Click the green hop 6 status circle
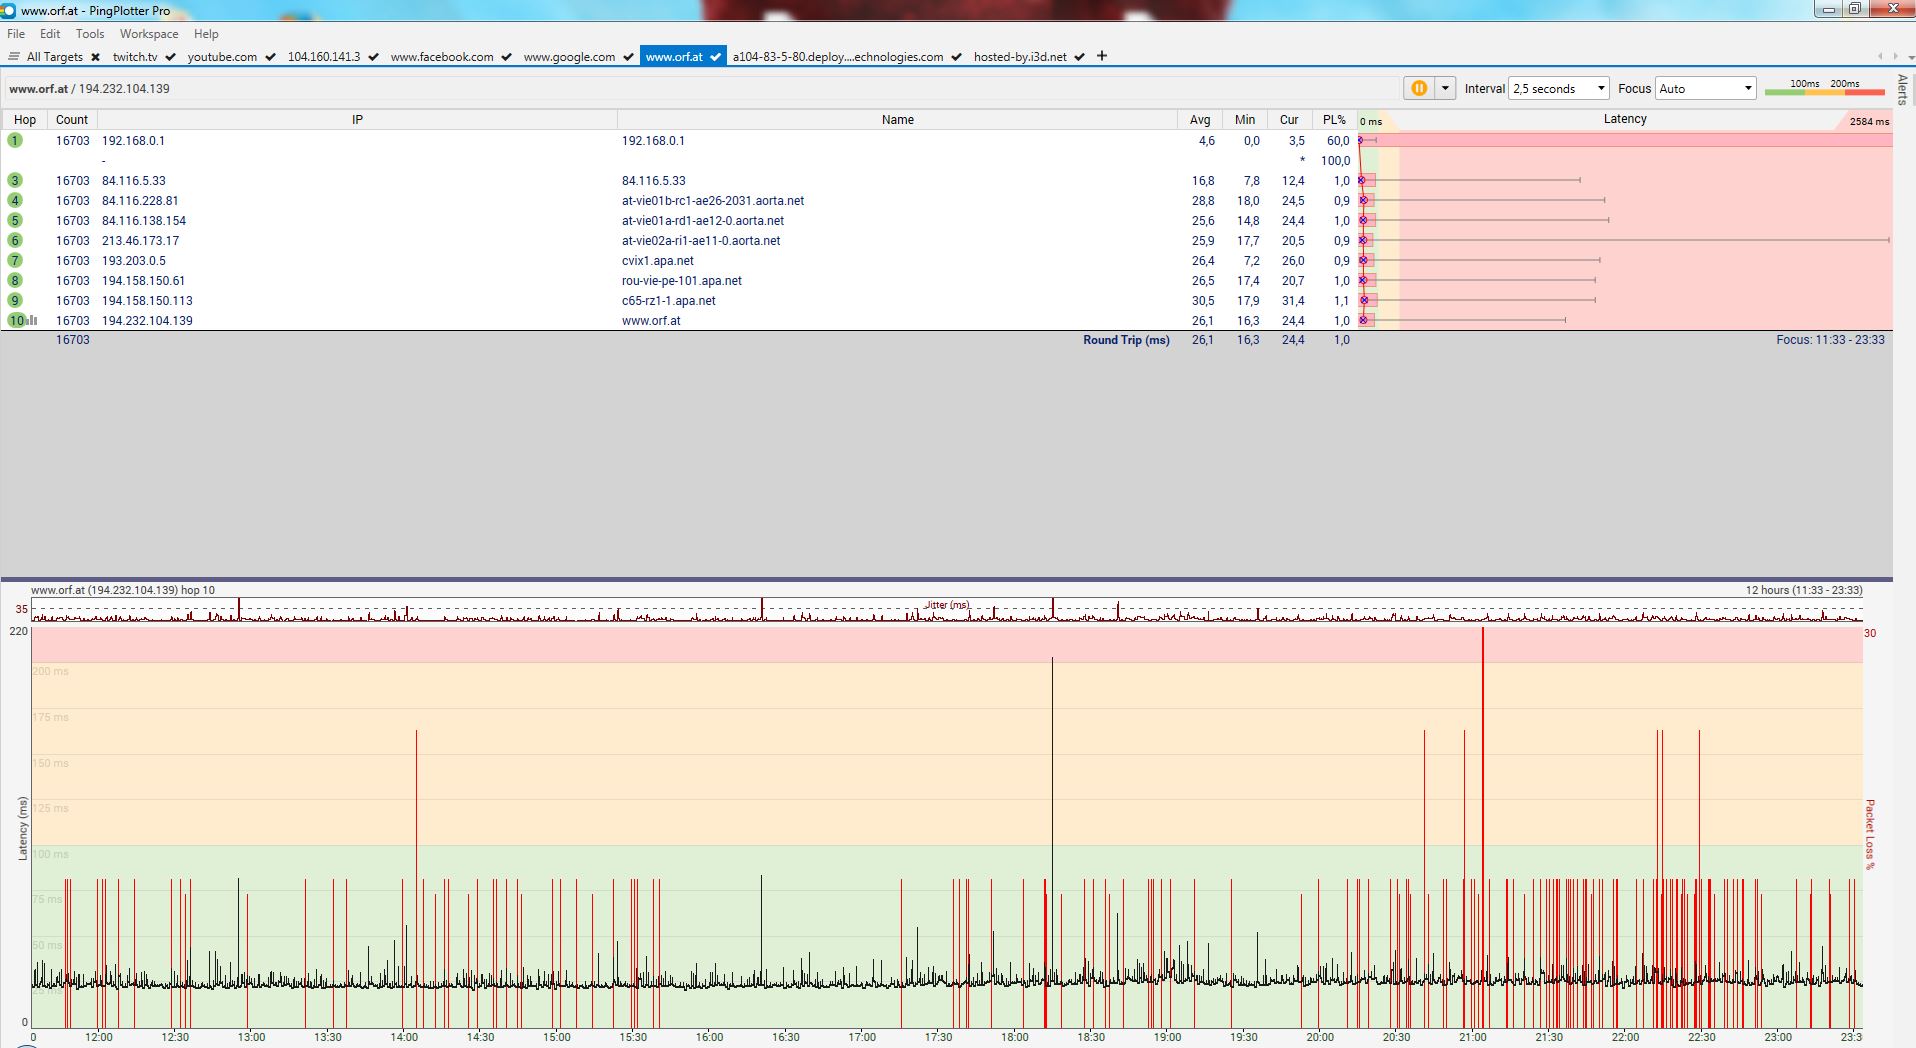Screen dimensions: 1916x1048 click(15, 241)
